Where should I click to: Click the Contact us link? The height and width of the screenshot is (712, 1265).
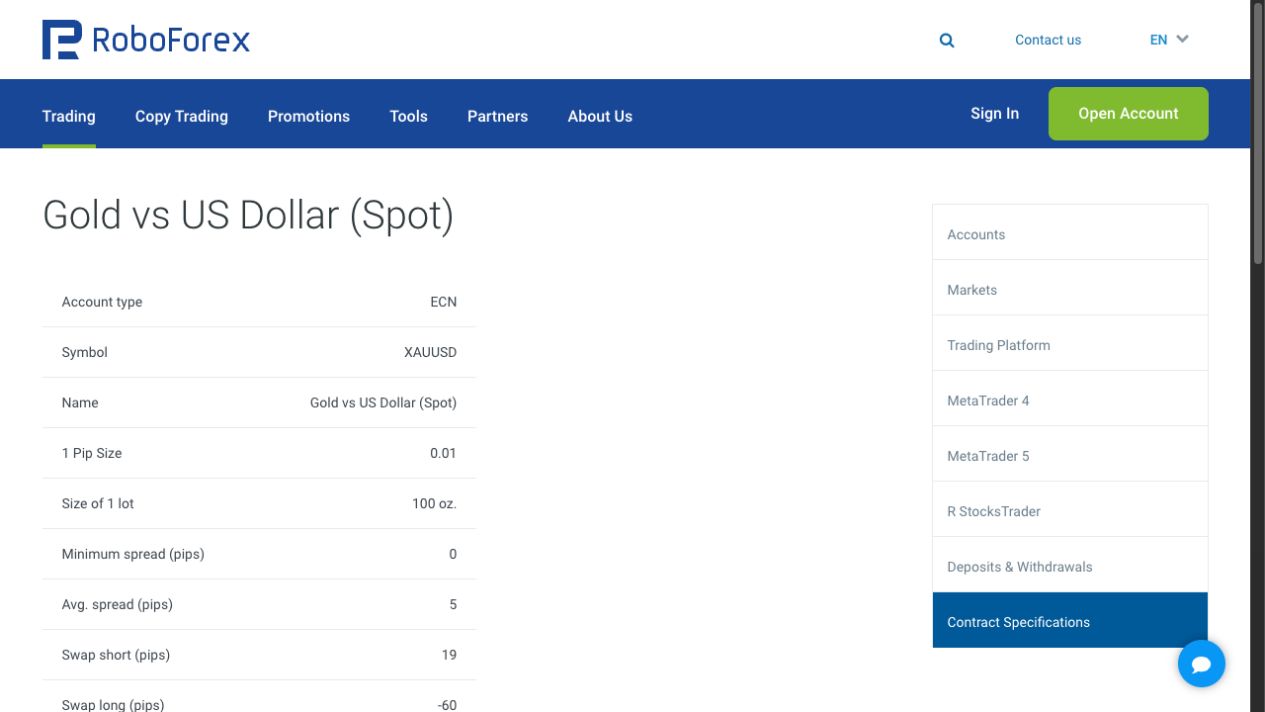1048,40
